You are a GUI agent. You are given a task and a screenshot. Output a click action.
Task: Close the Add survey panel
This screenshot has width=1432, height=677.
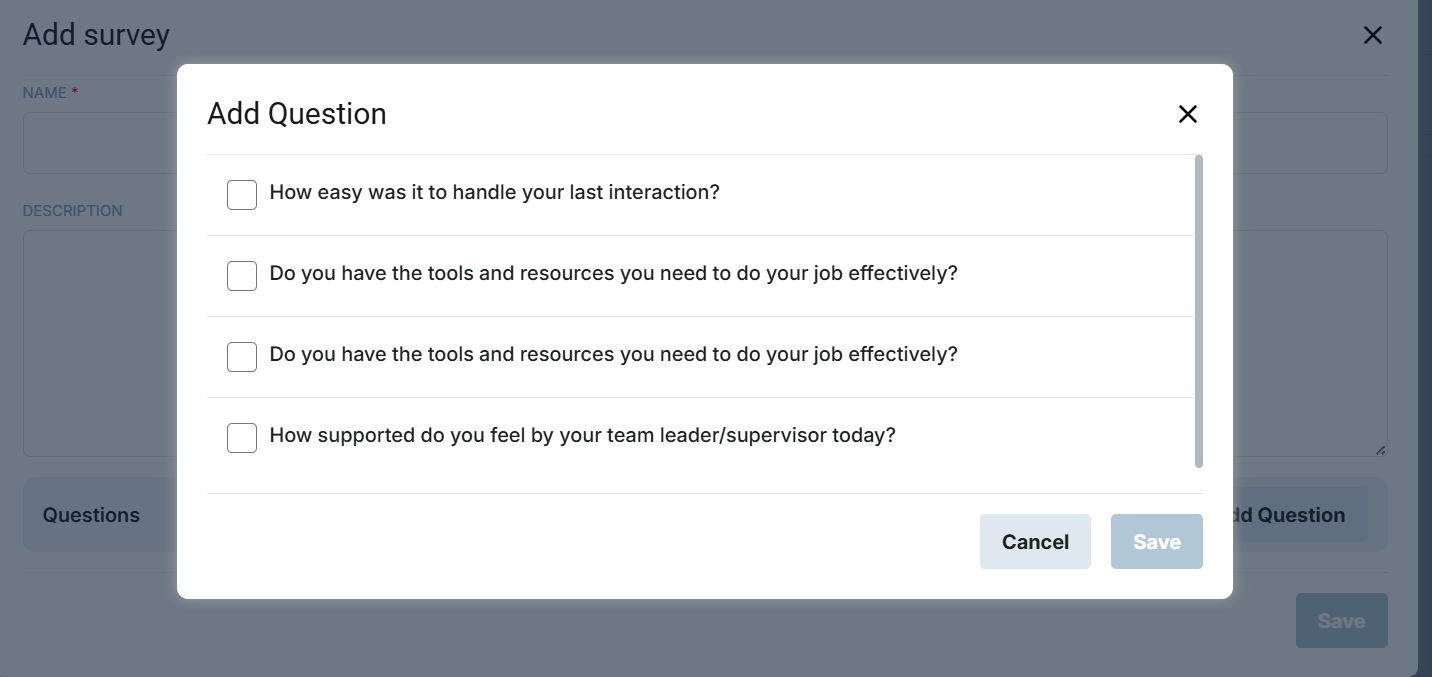[x=1372, y=36]
